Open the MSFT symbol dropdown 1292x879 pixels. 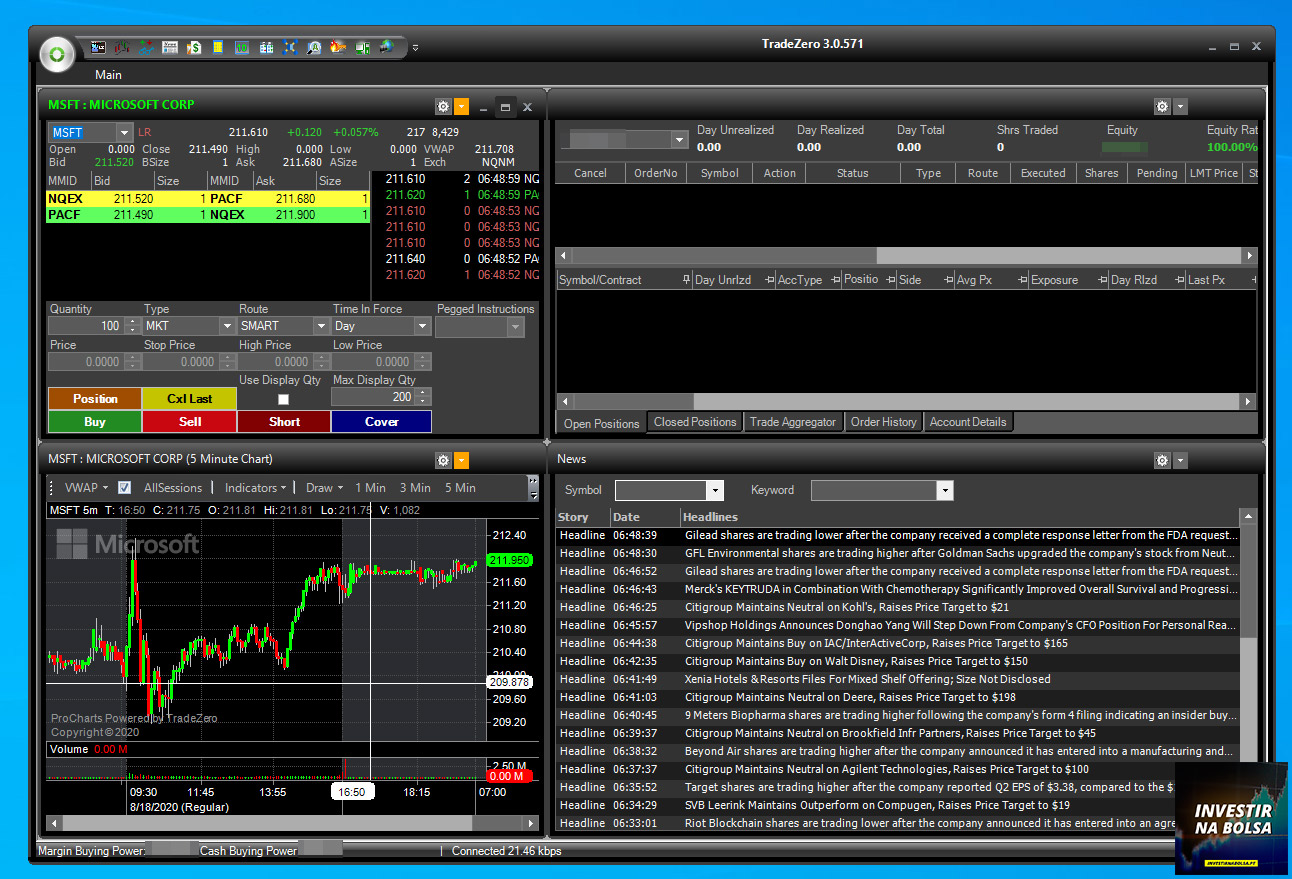[124, 133]
